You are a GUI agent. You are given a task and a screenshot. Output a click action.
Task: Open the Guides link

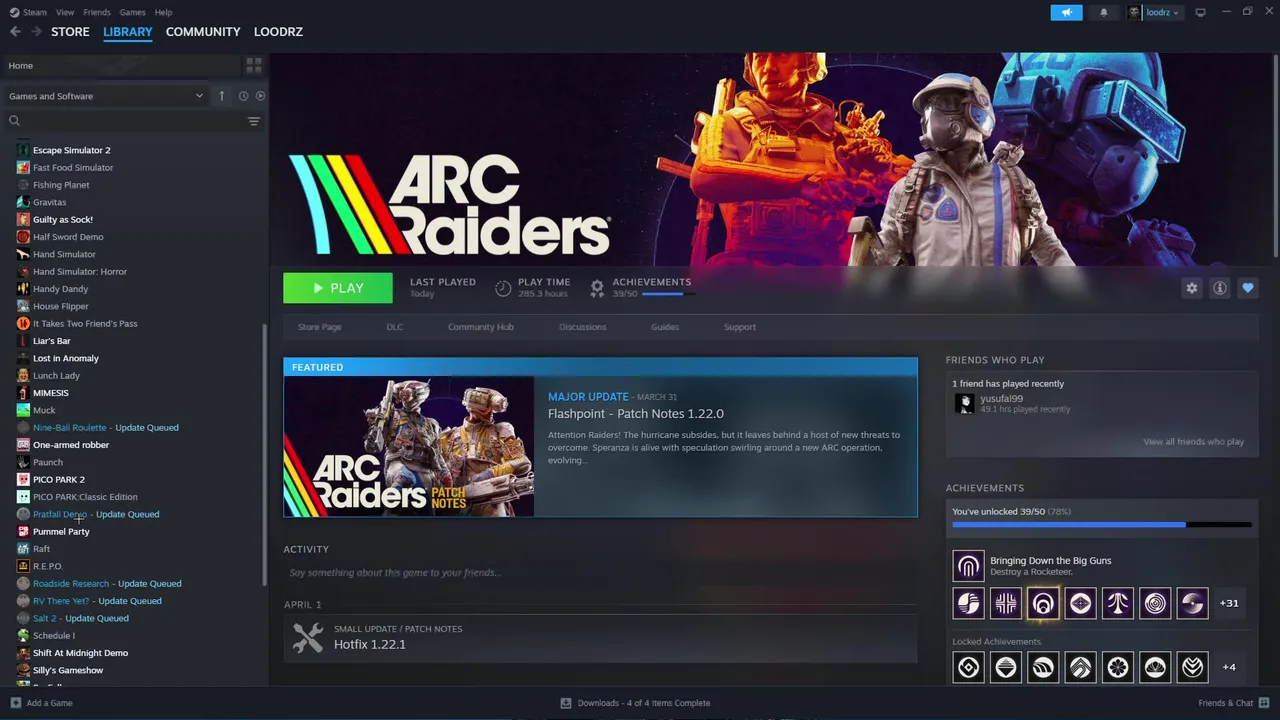click(665, 327)
